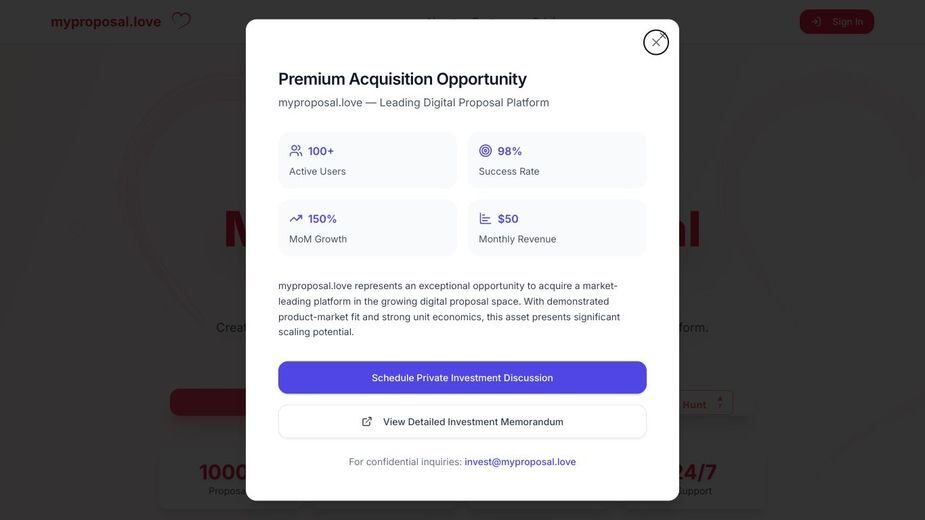The height and width of the screenshot is (520, 925).
Task: Click the upvote arrow on Hunt badge
Action: 720,403
